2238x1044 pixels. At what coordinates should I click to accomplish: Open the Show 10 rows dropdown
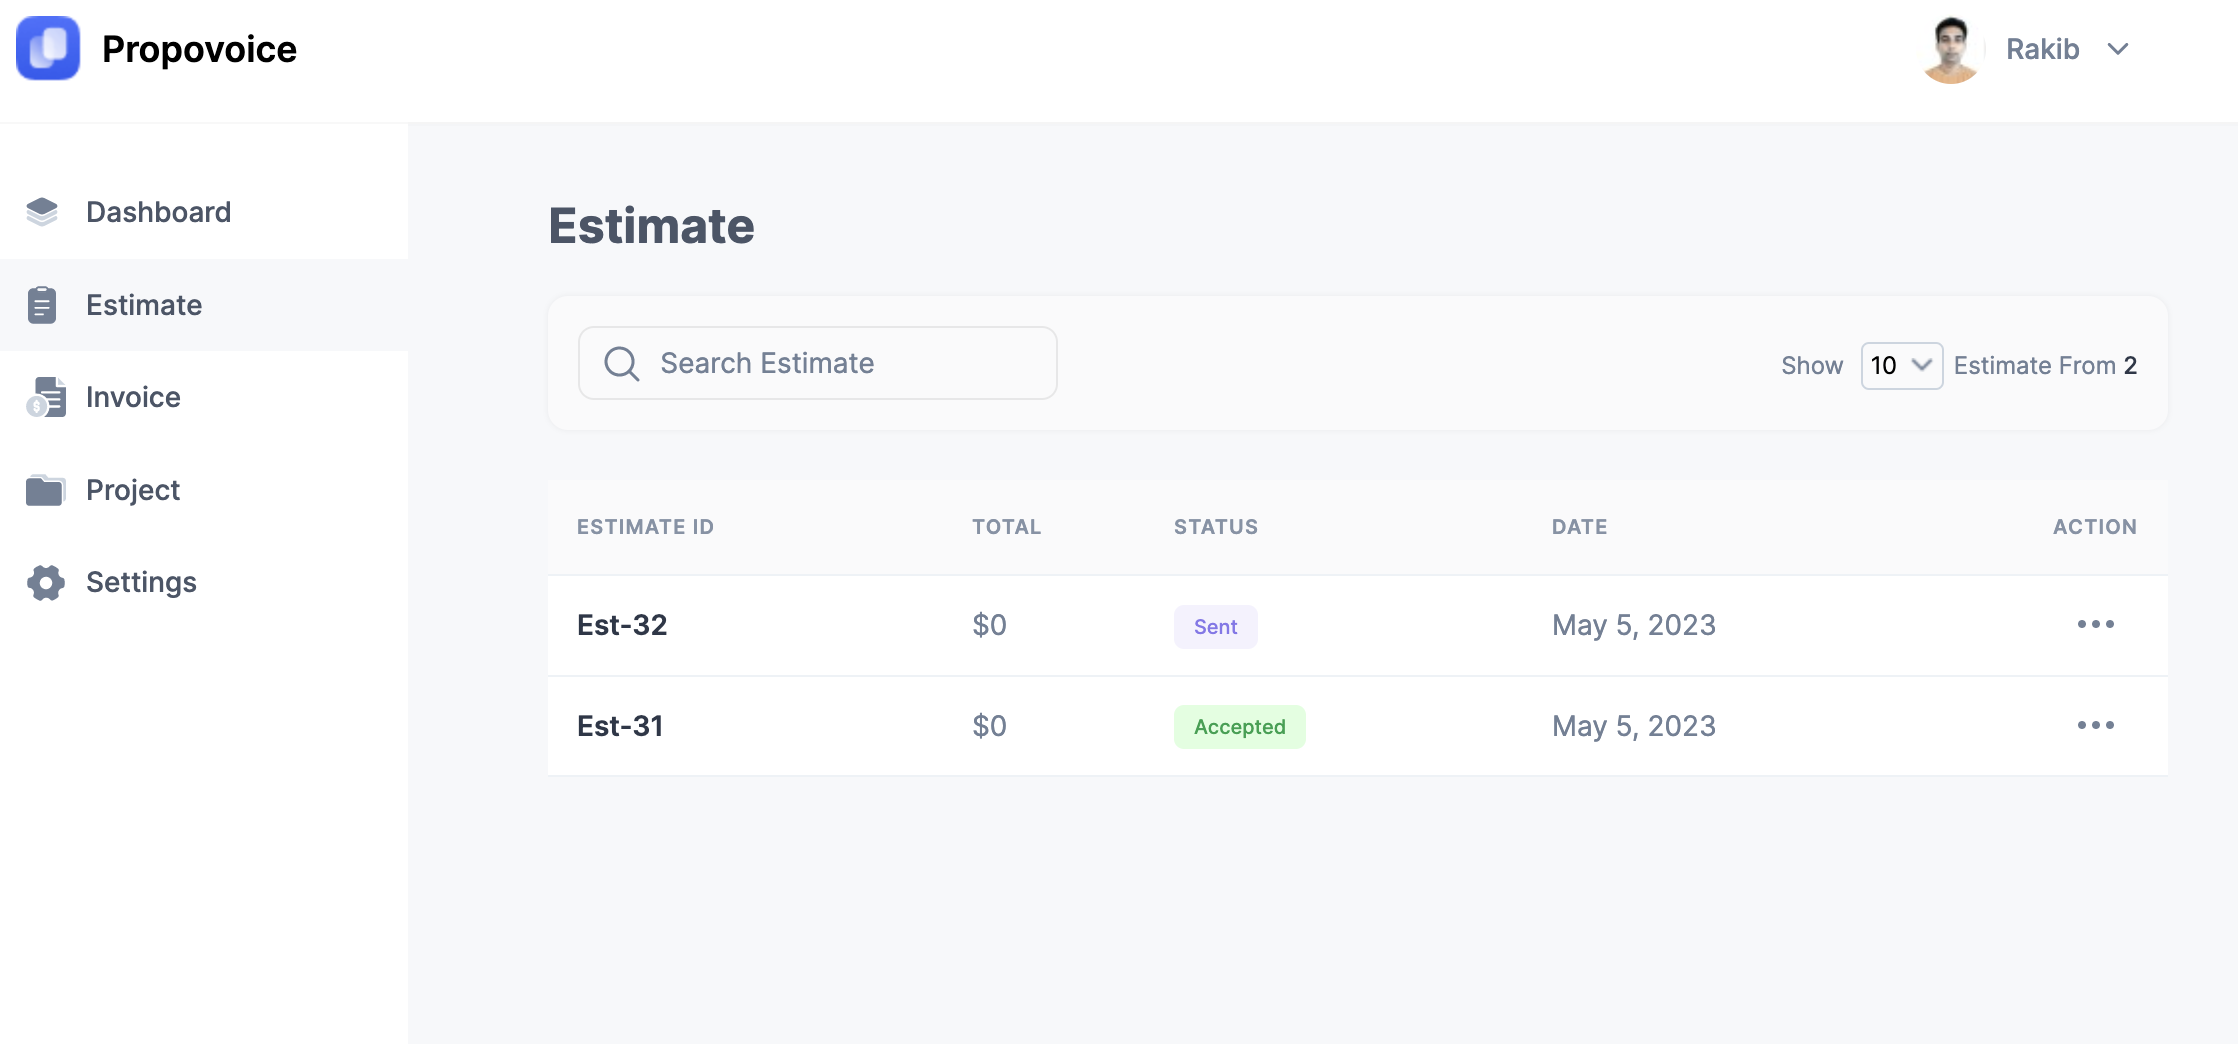coord(1901,365)
